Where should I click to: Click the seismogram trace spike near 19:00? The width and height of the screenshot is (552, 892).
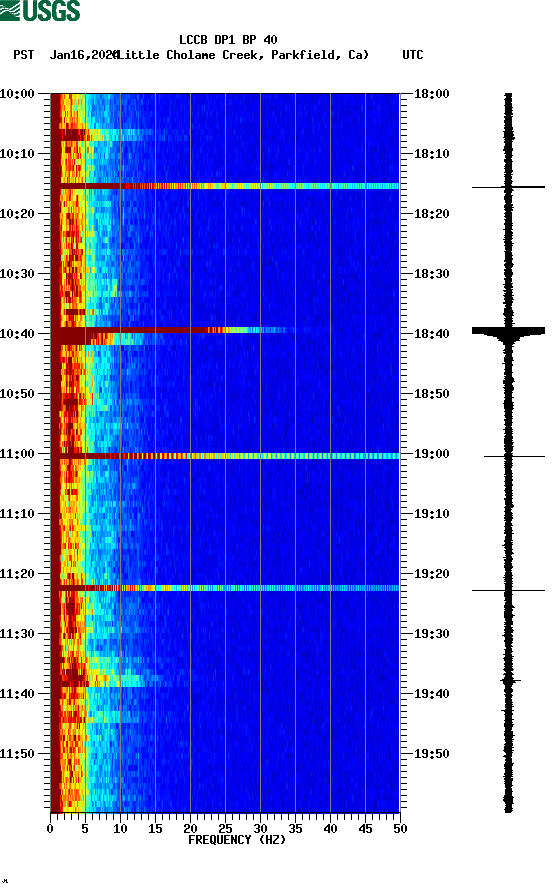(514, 456)
